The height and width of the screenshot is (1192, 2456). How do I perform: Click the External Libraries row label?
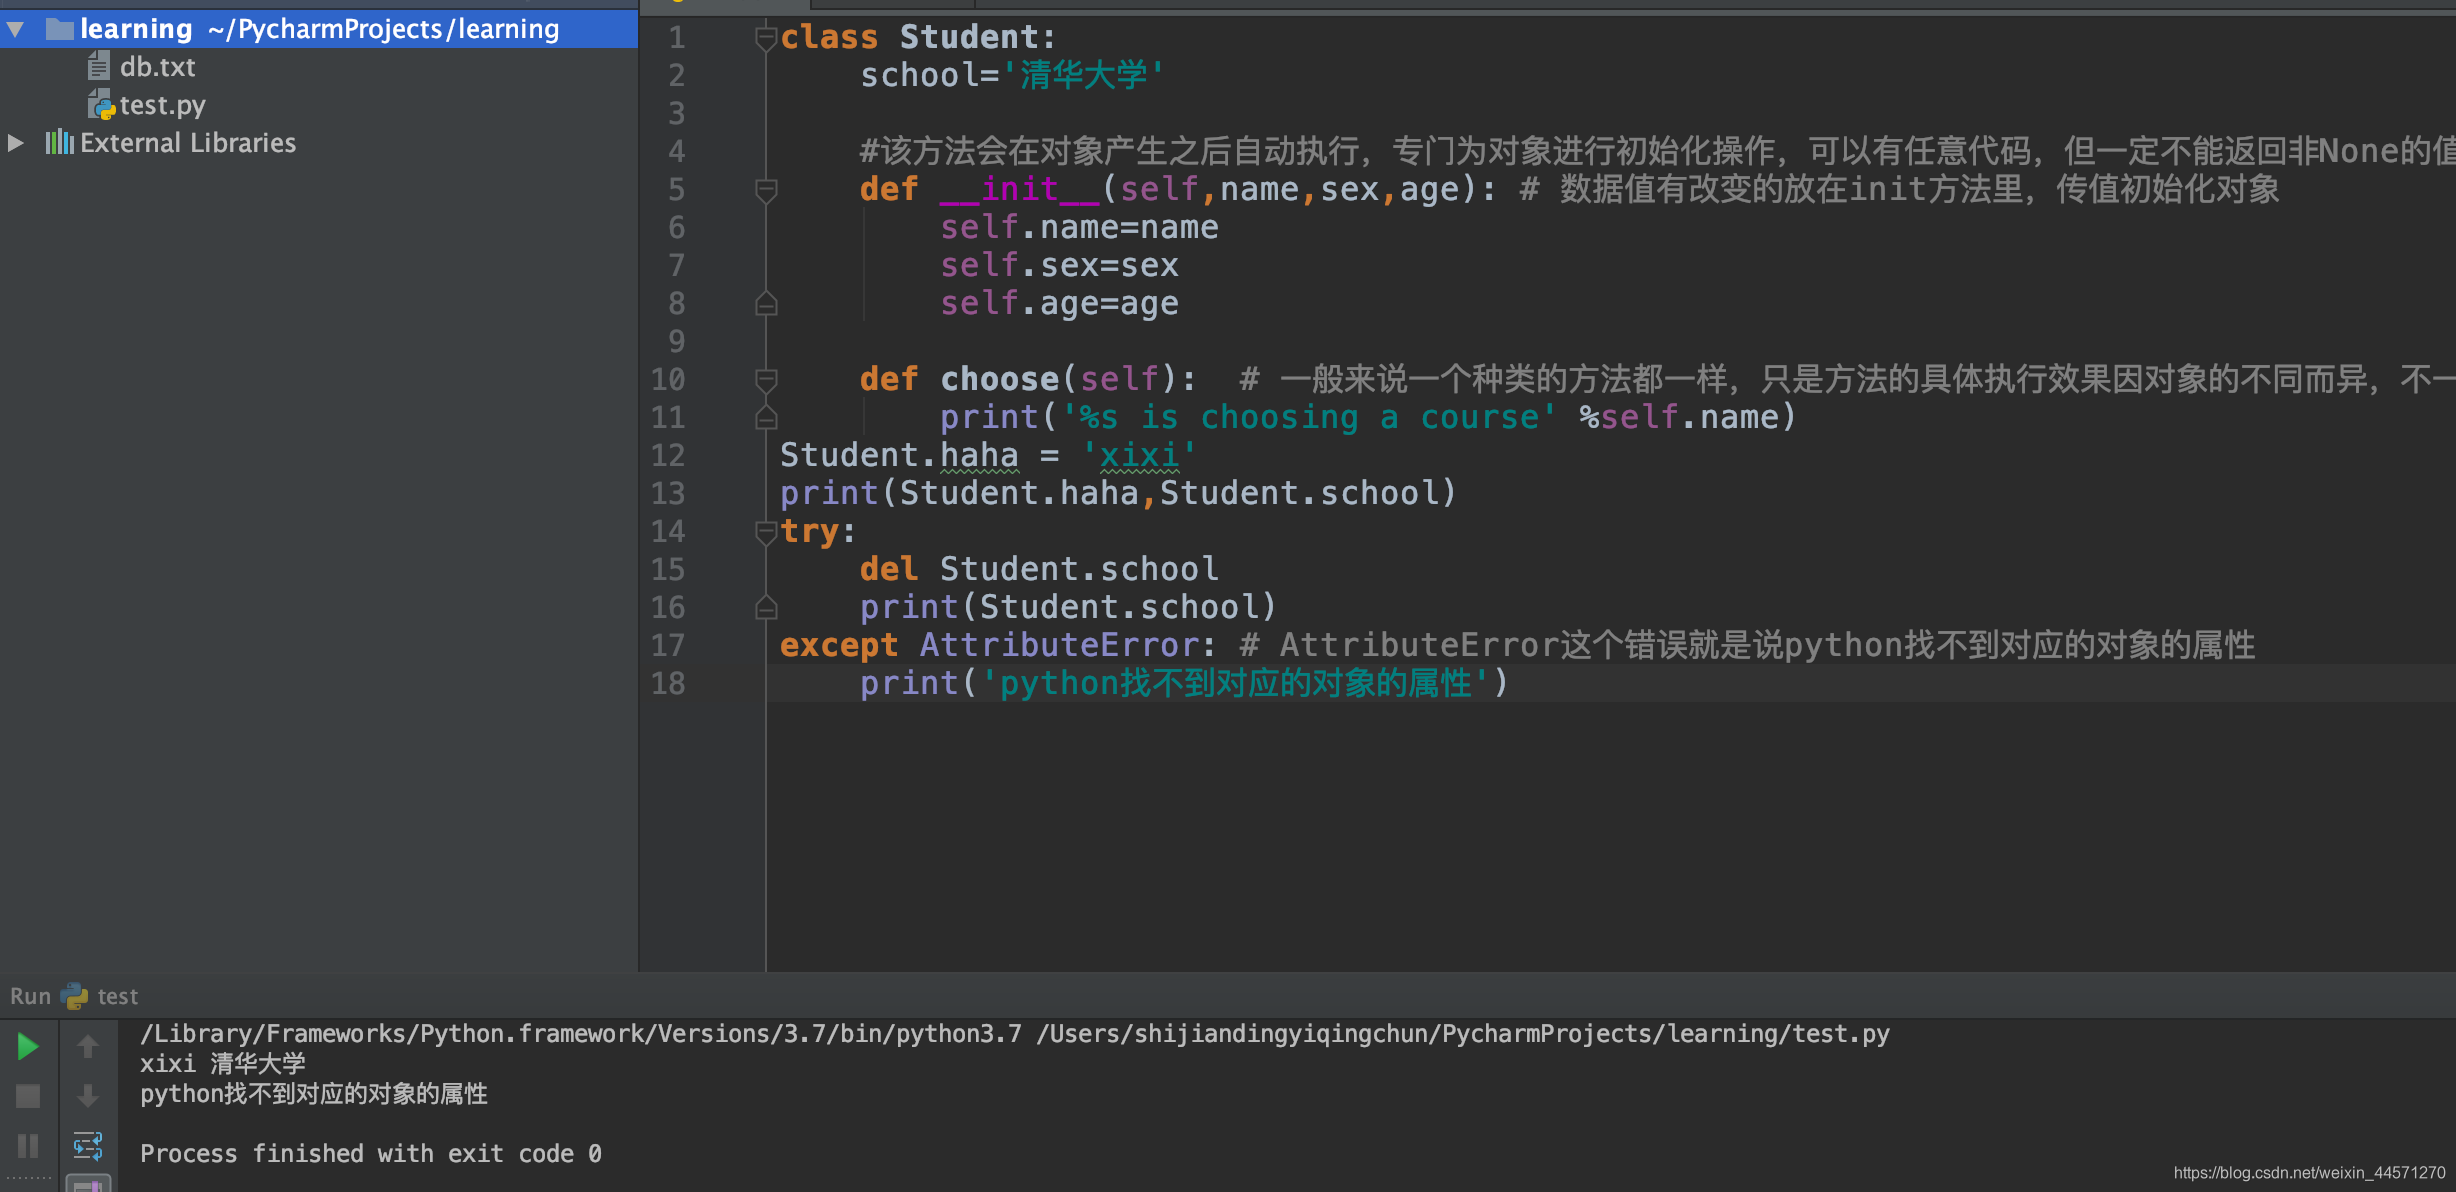point(188,143)
